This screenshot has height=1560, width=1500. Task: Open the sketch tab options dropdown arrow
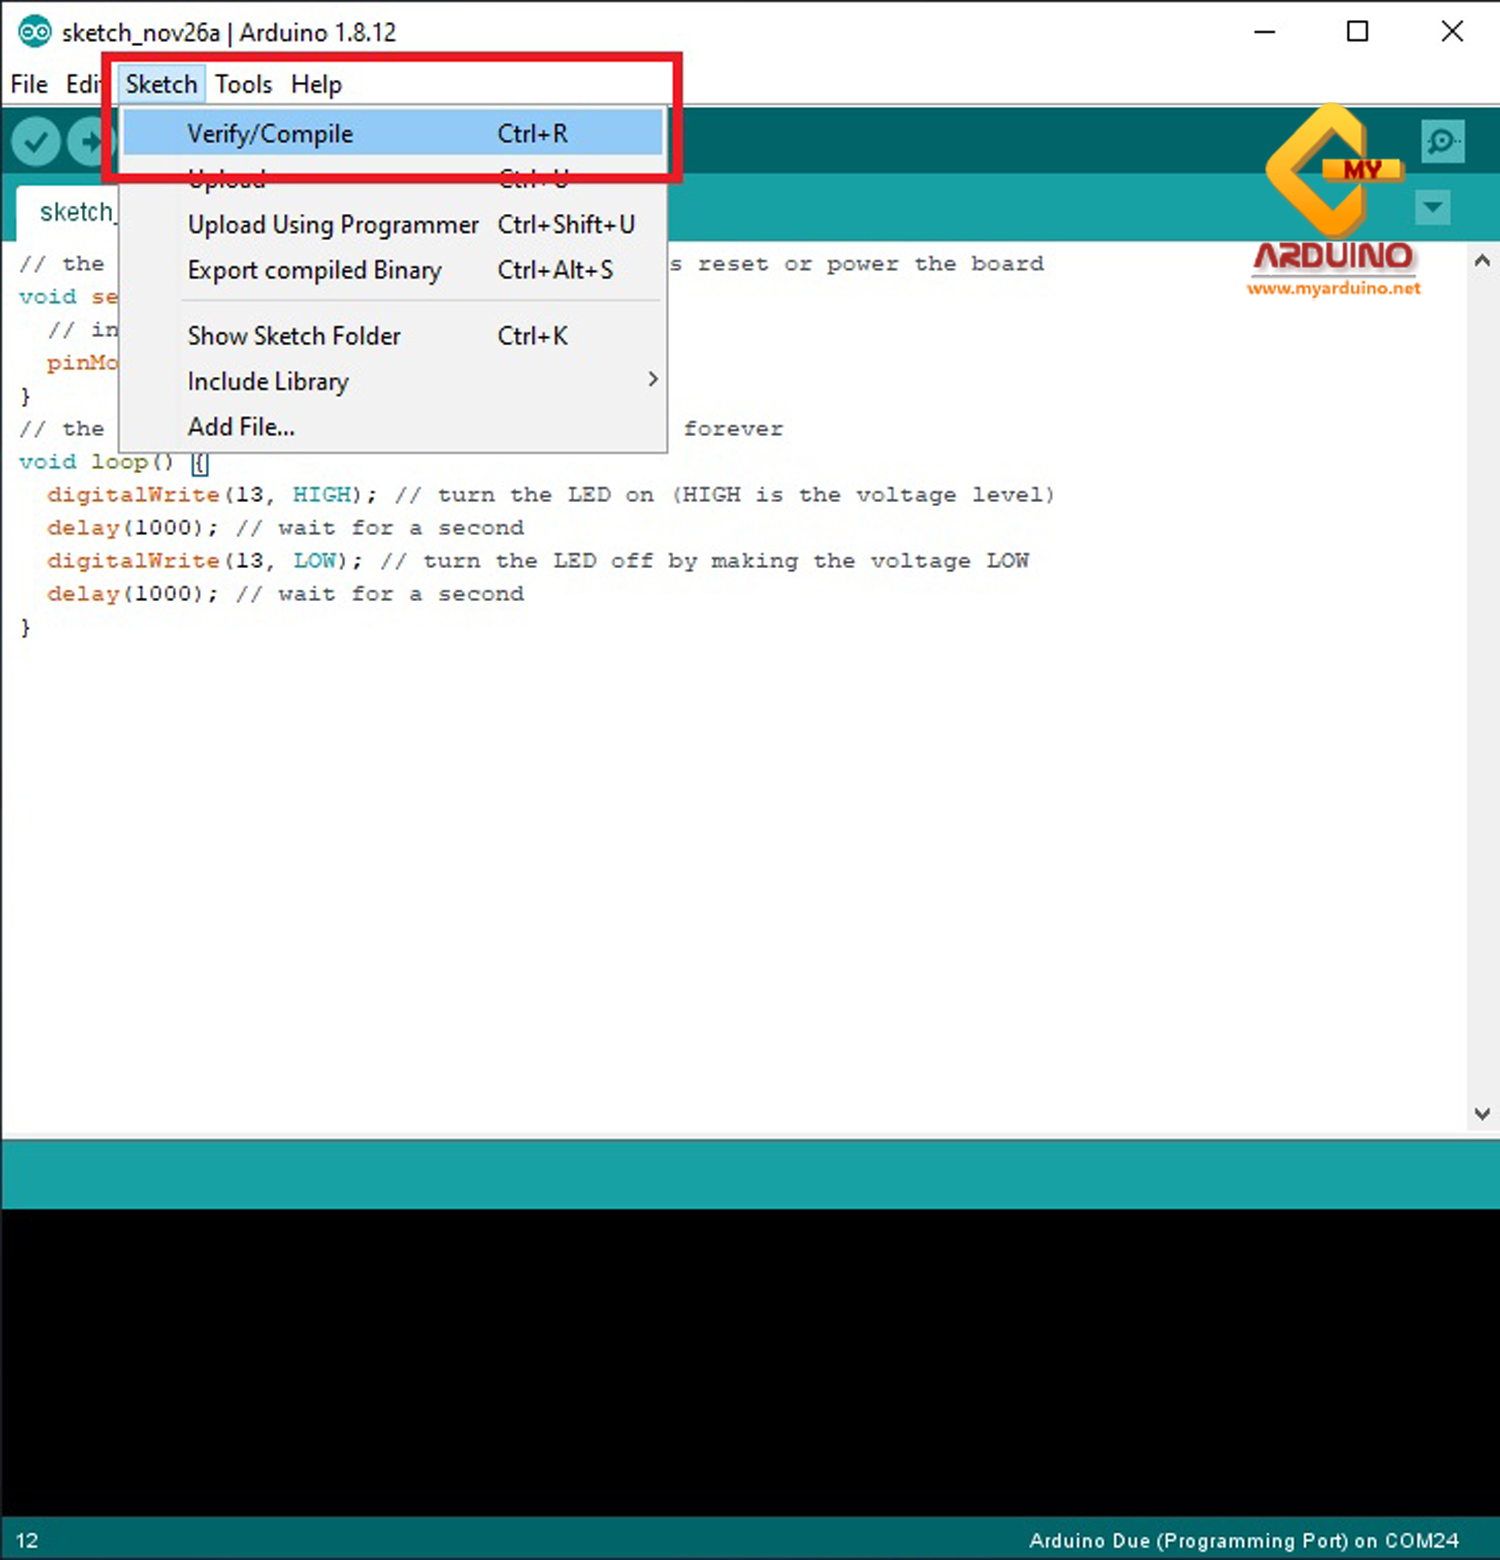coord(1432,207)
